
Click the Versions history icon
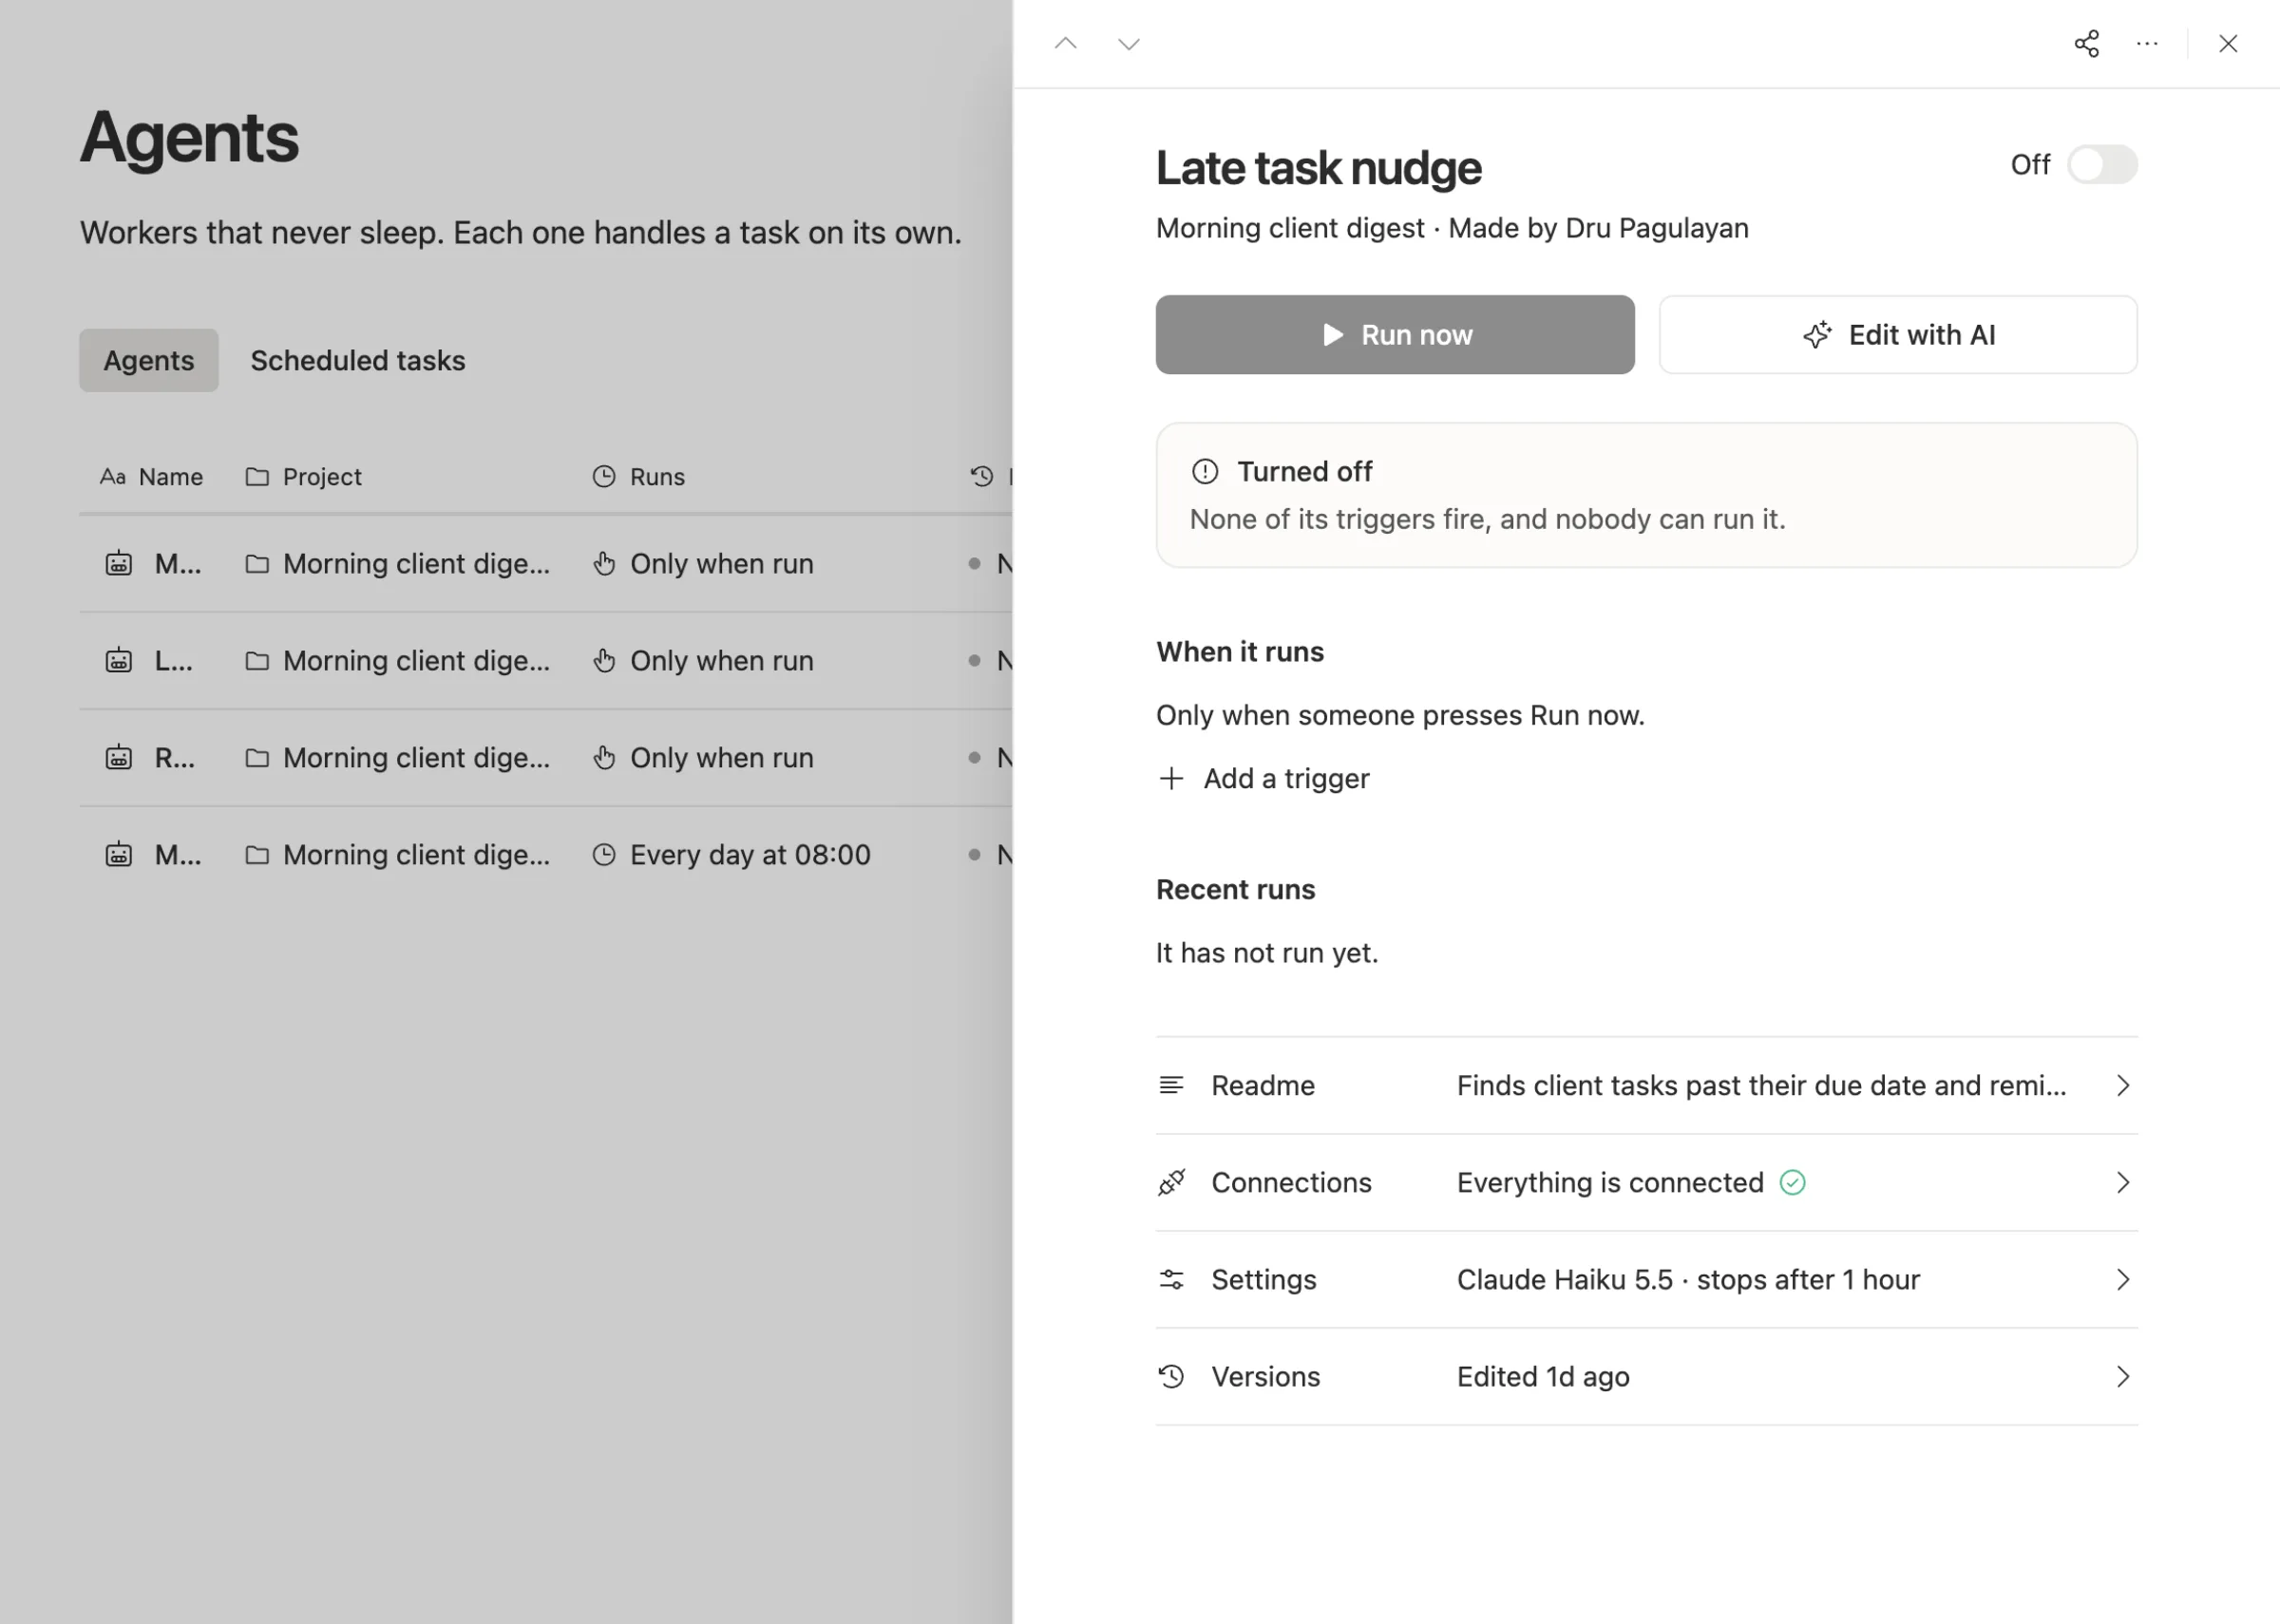(x=1171, y=1376)
